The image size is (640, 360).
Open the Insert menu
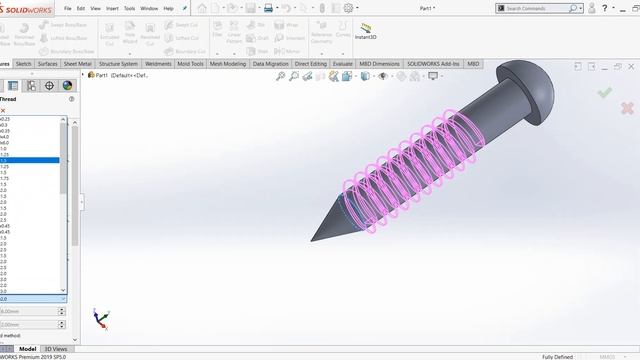click(x=112, y=8)
